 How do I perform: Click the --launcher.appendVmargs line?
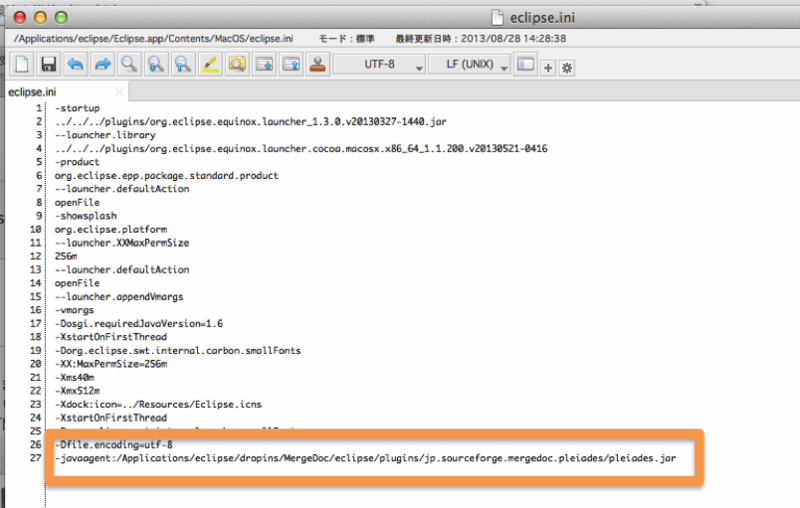coord(119,297)
